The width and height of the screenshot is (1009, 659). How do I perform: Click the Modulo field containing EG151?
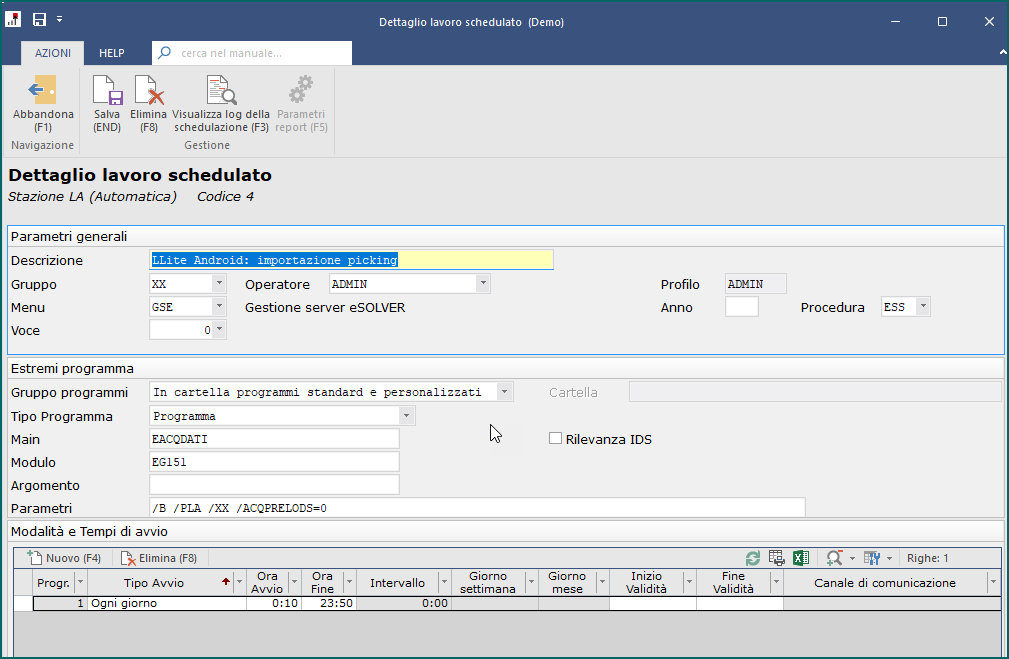point(274,462)
